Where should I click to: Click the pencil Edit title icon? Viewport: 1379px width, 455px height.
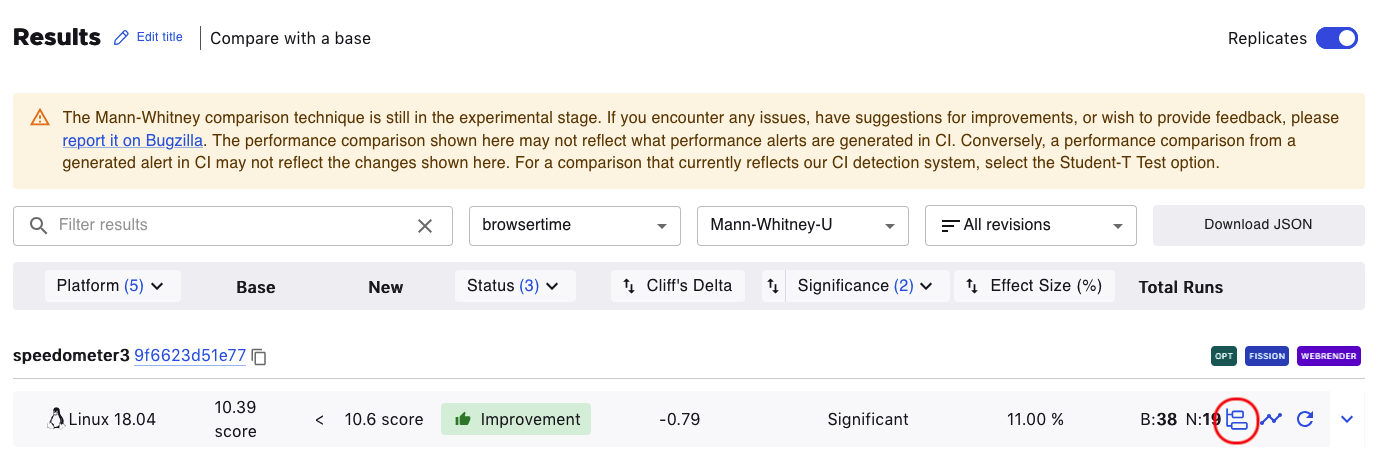point(122,38)
